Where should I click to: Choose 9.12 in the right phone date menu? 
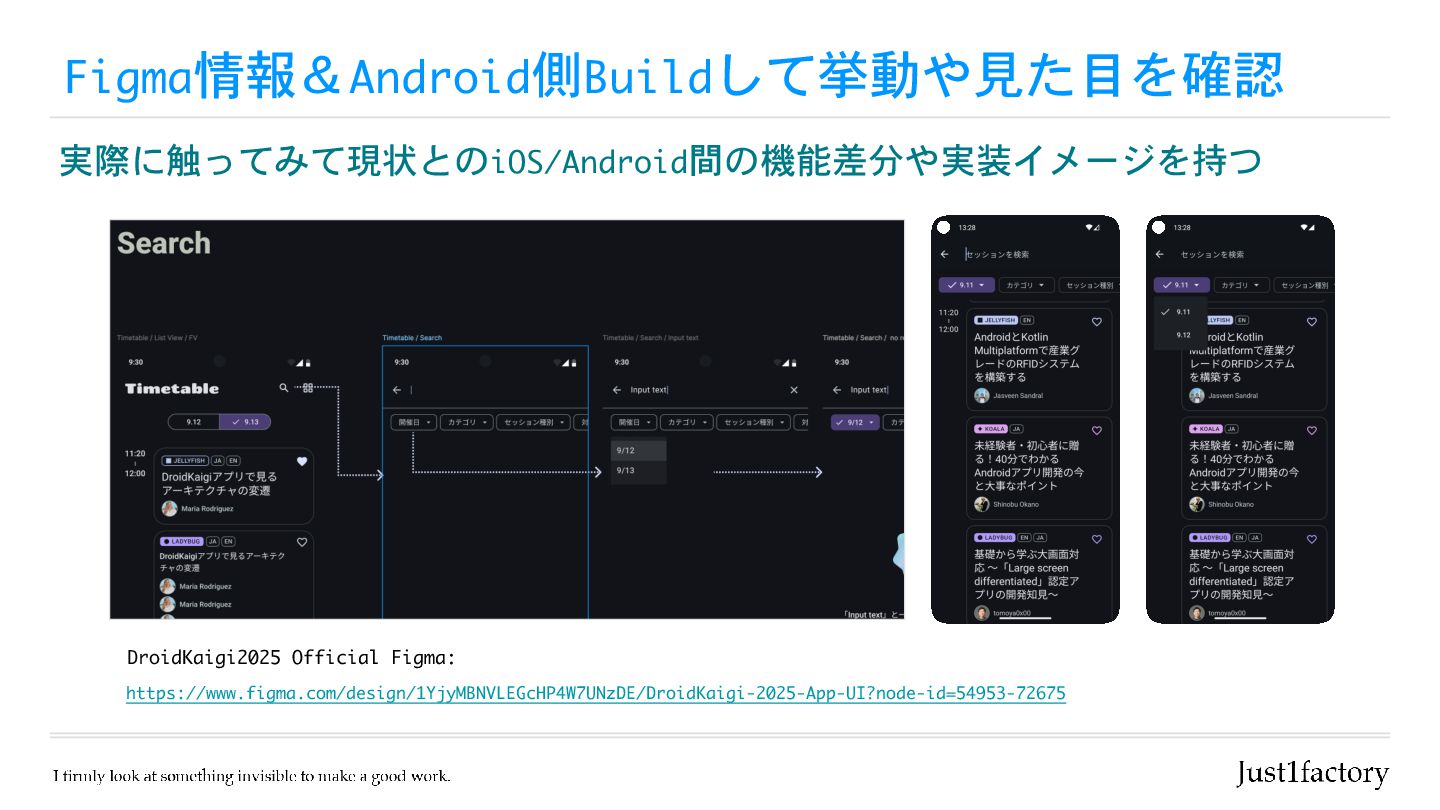pyautogui.click(x=1180, y=335)
